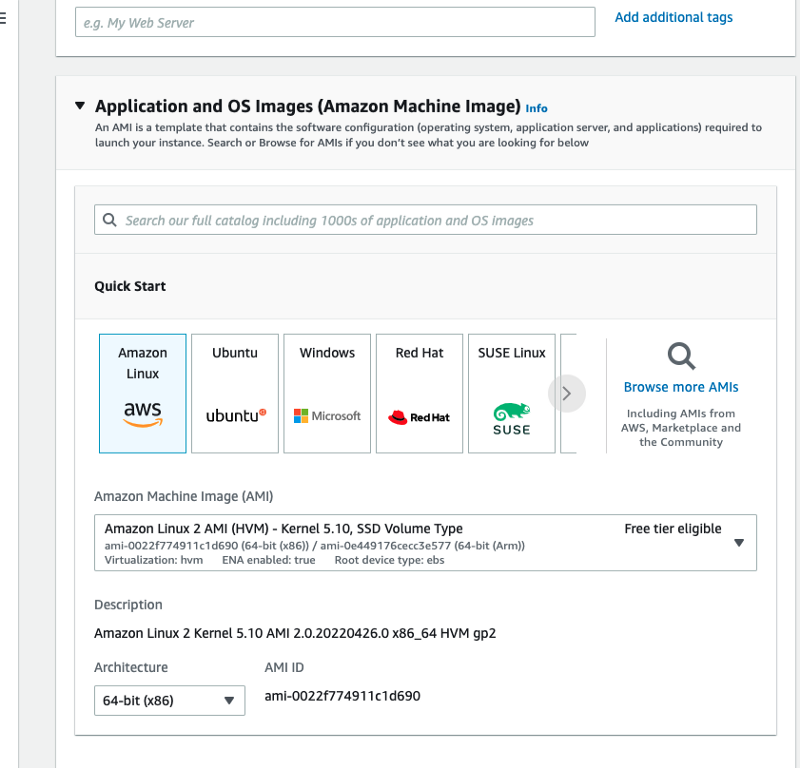The width and height of the screenshot is (800, 768).
Task: Open the Amazon Machine Image dropdown
Action: tap(739, 543)
